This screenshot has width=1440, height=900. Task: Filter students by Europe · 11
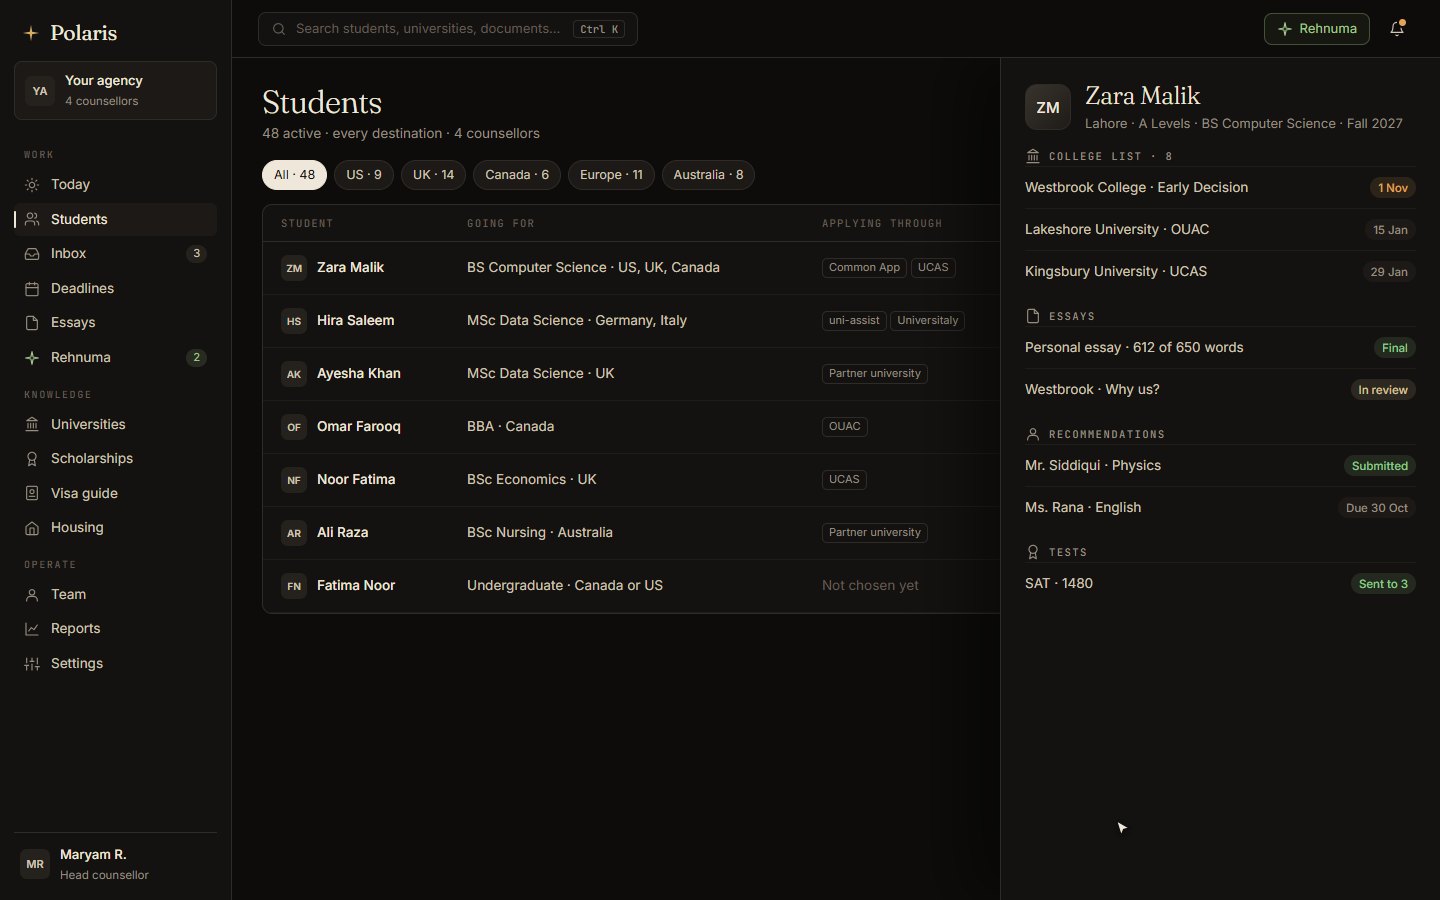click(611, 175)
